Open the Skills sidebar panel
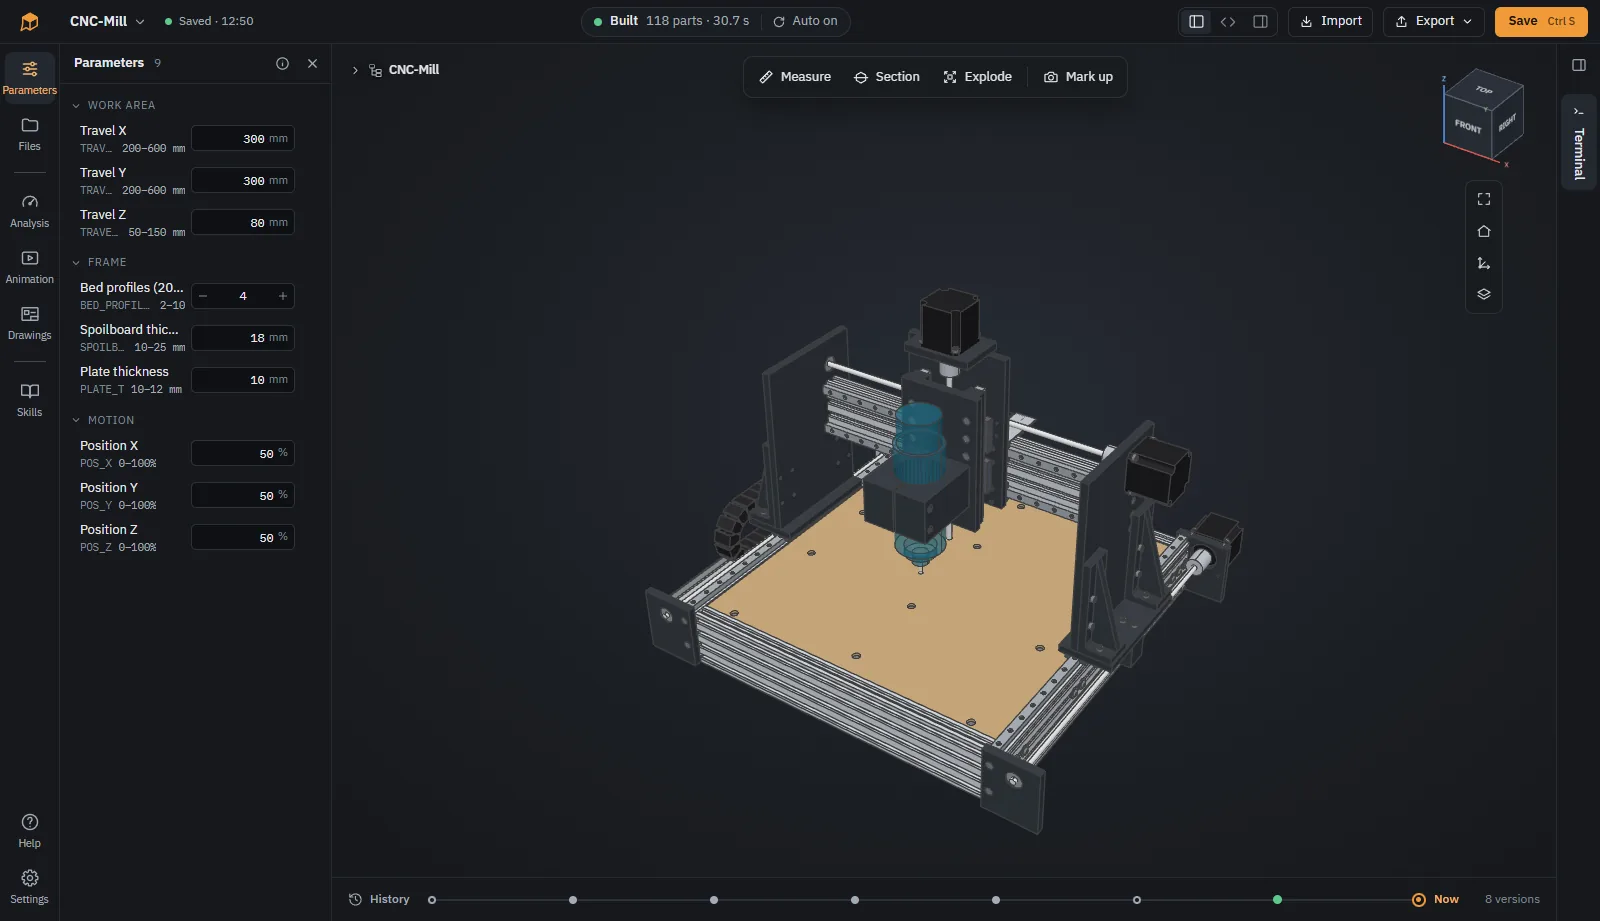The image size is (1600, 921). pyautogui.click(x=29, y=400)
